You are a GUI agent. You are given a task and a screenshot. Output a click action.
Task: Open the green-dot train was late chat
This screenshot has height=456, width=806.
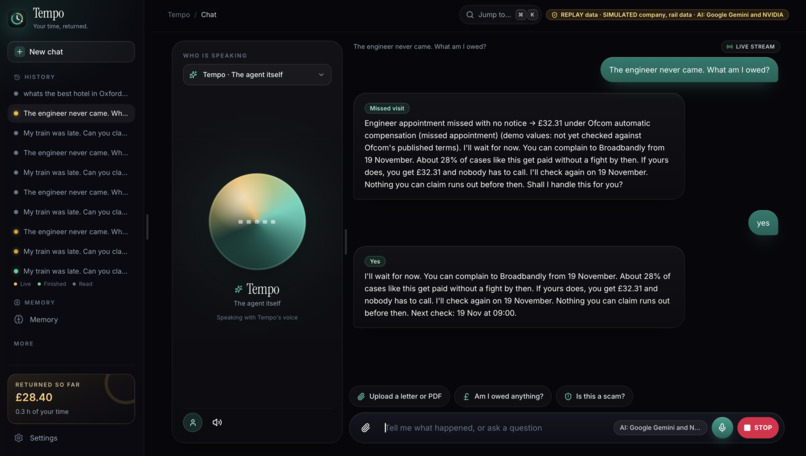[71, 271]
